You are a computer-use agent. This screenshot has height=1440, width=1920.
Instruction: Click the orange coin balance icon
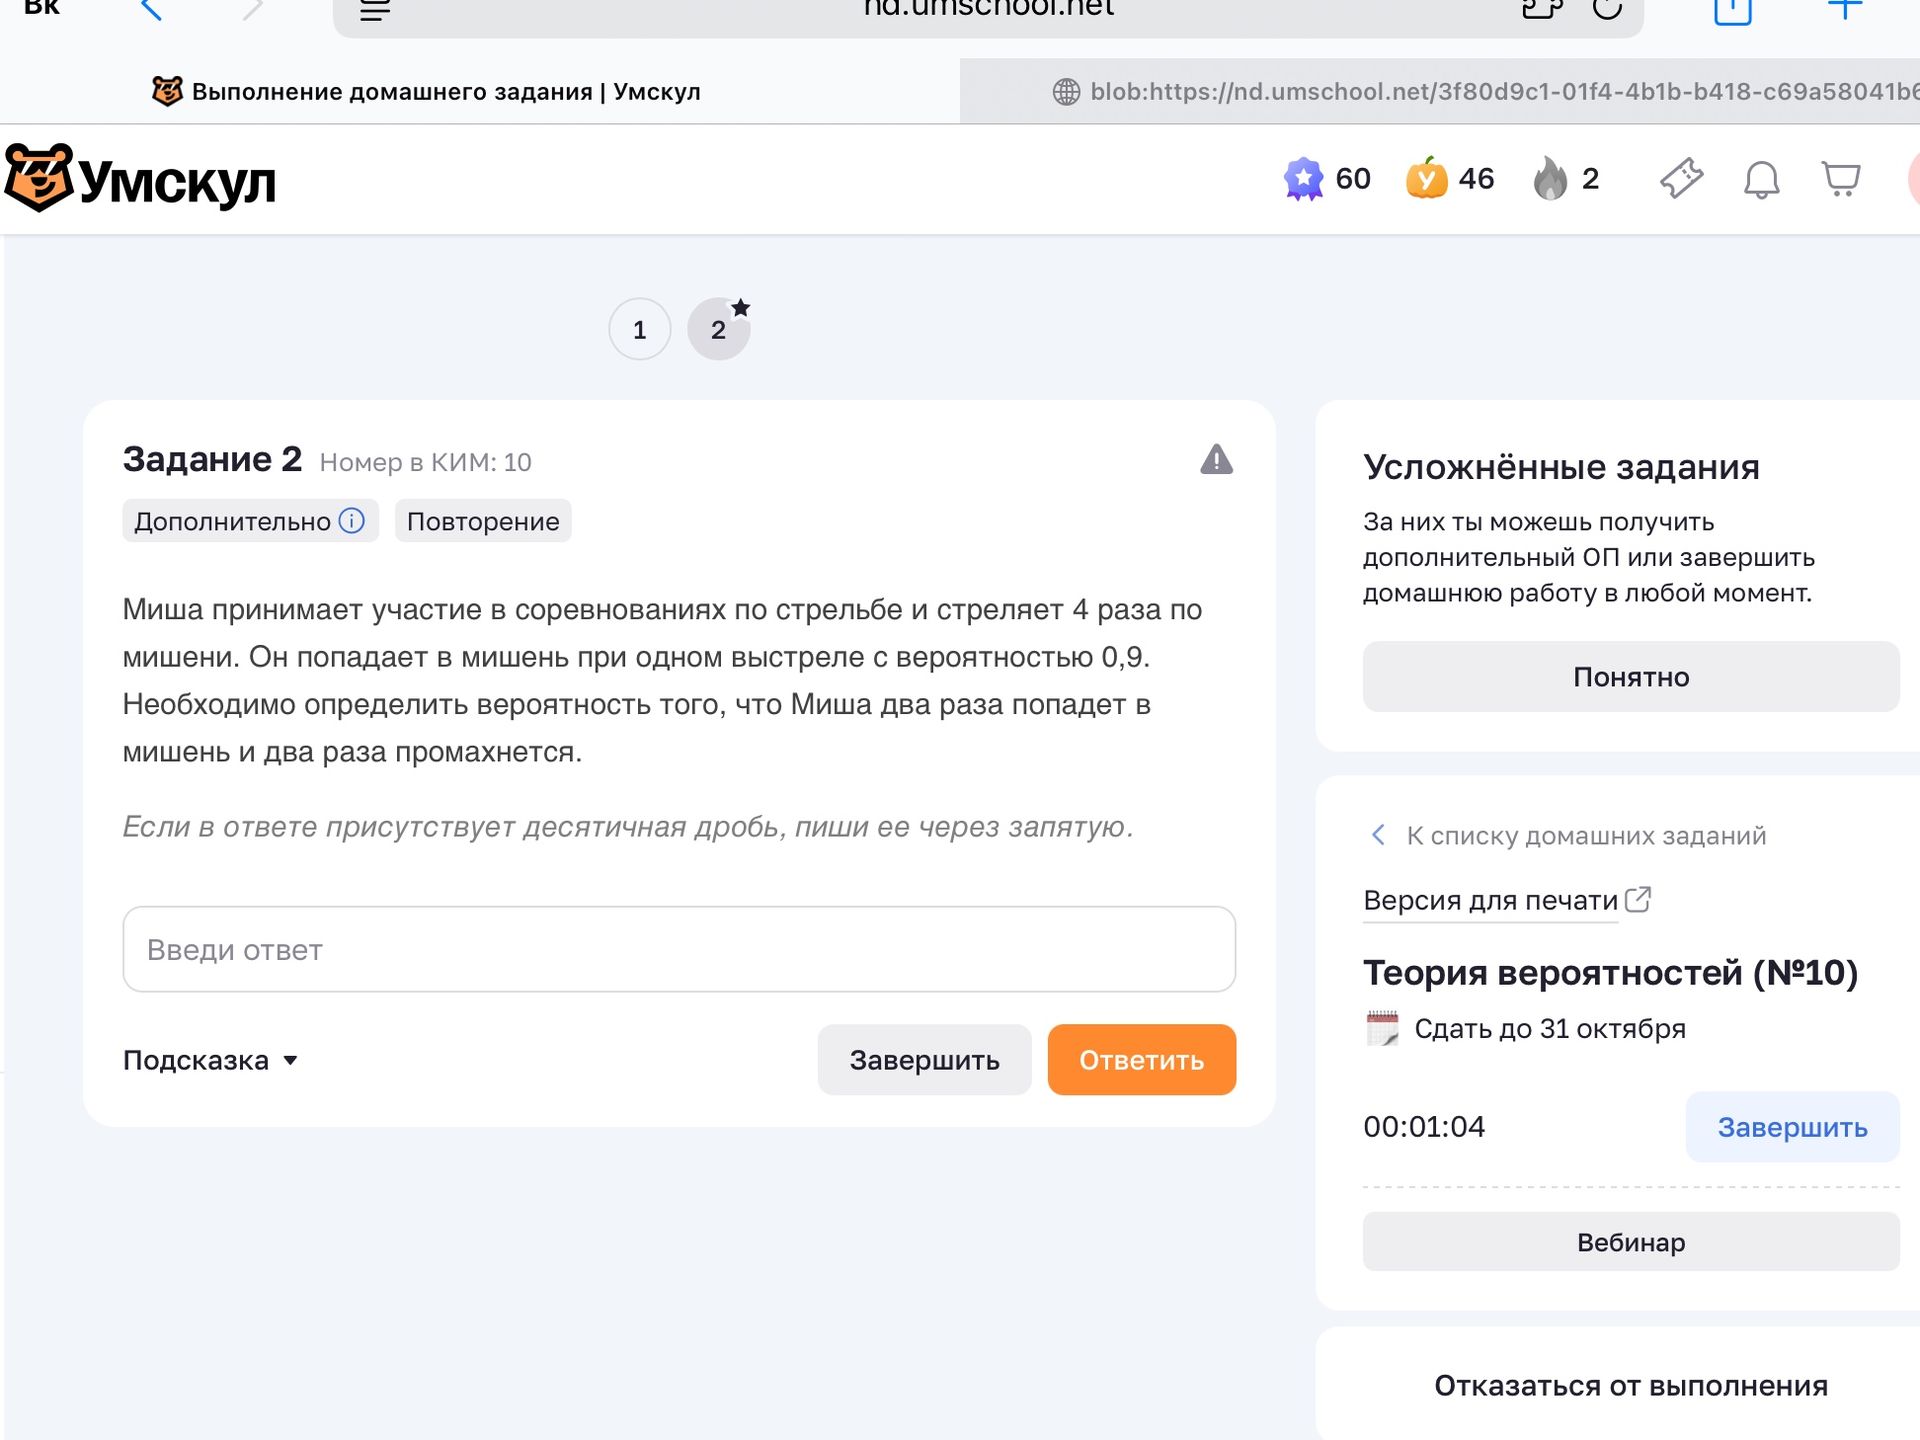1427,179
